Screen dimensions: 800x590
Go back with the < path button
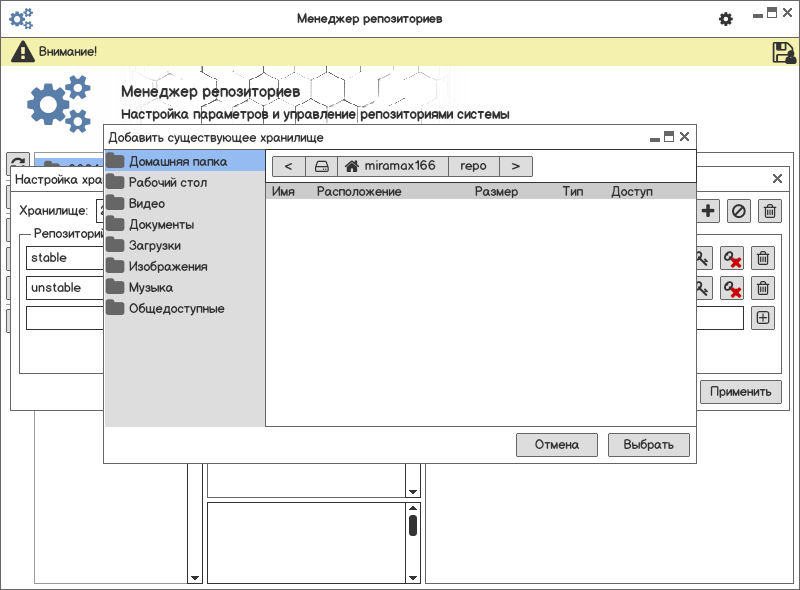289,166
